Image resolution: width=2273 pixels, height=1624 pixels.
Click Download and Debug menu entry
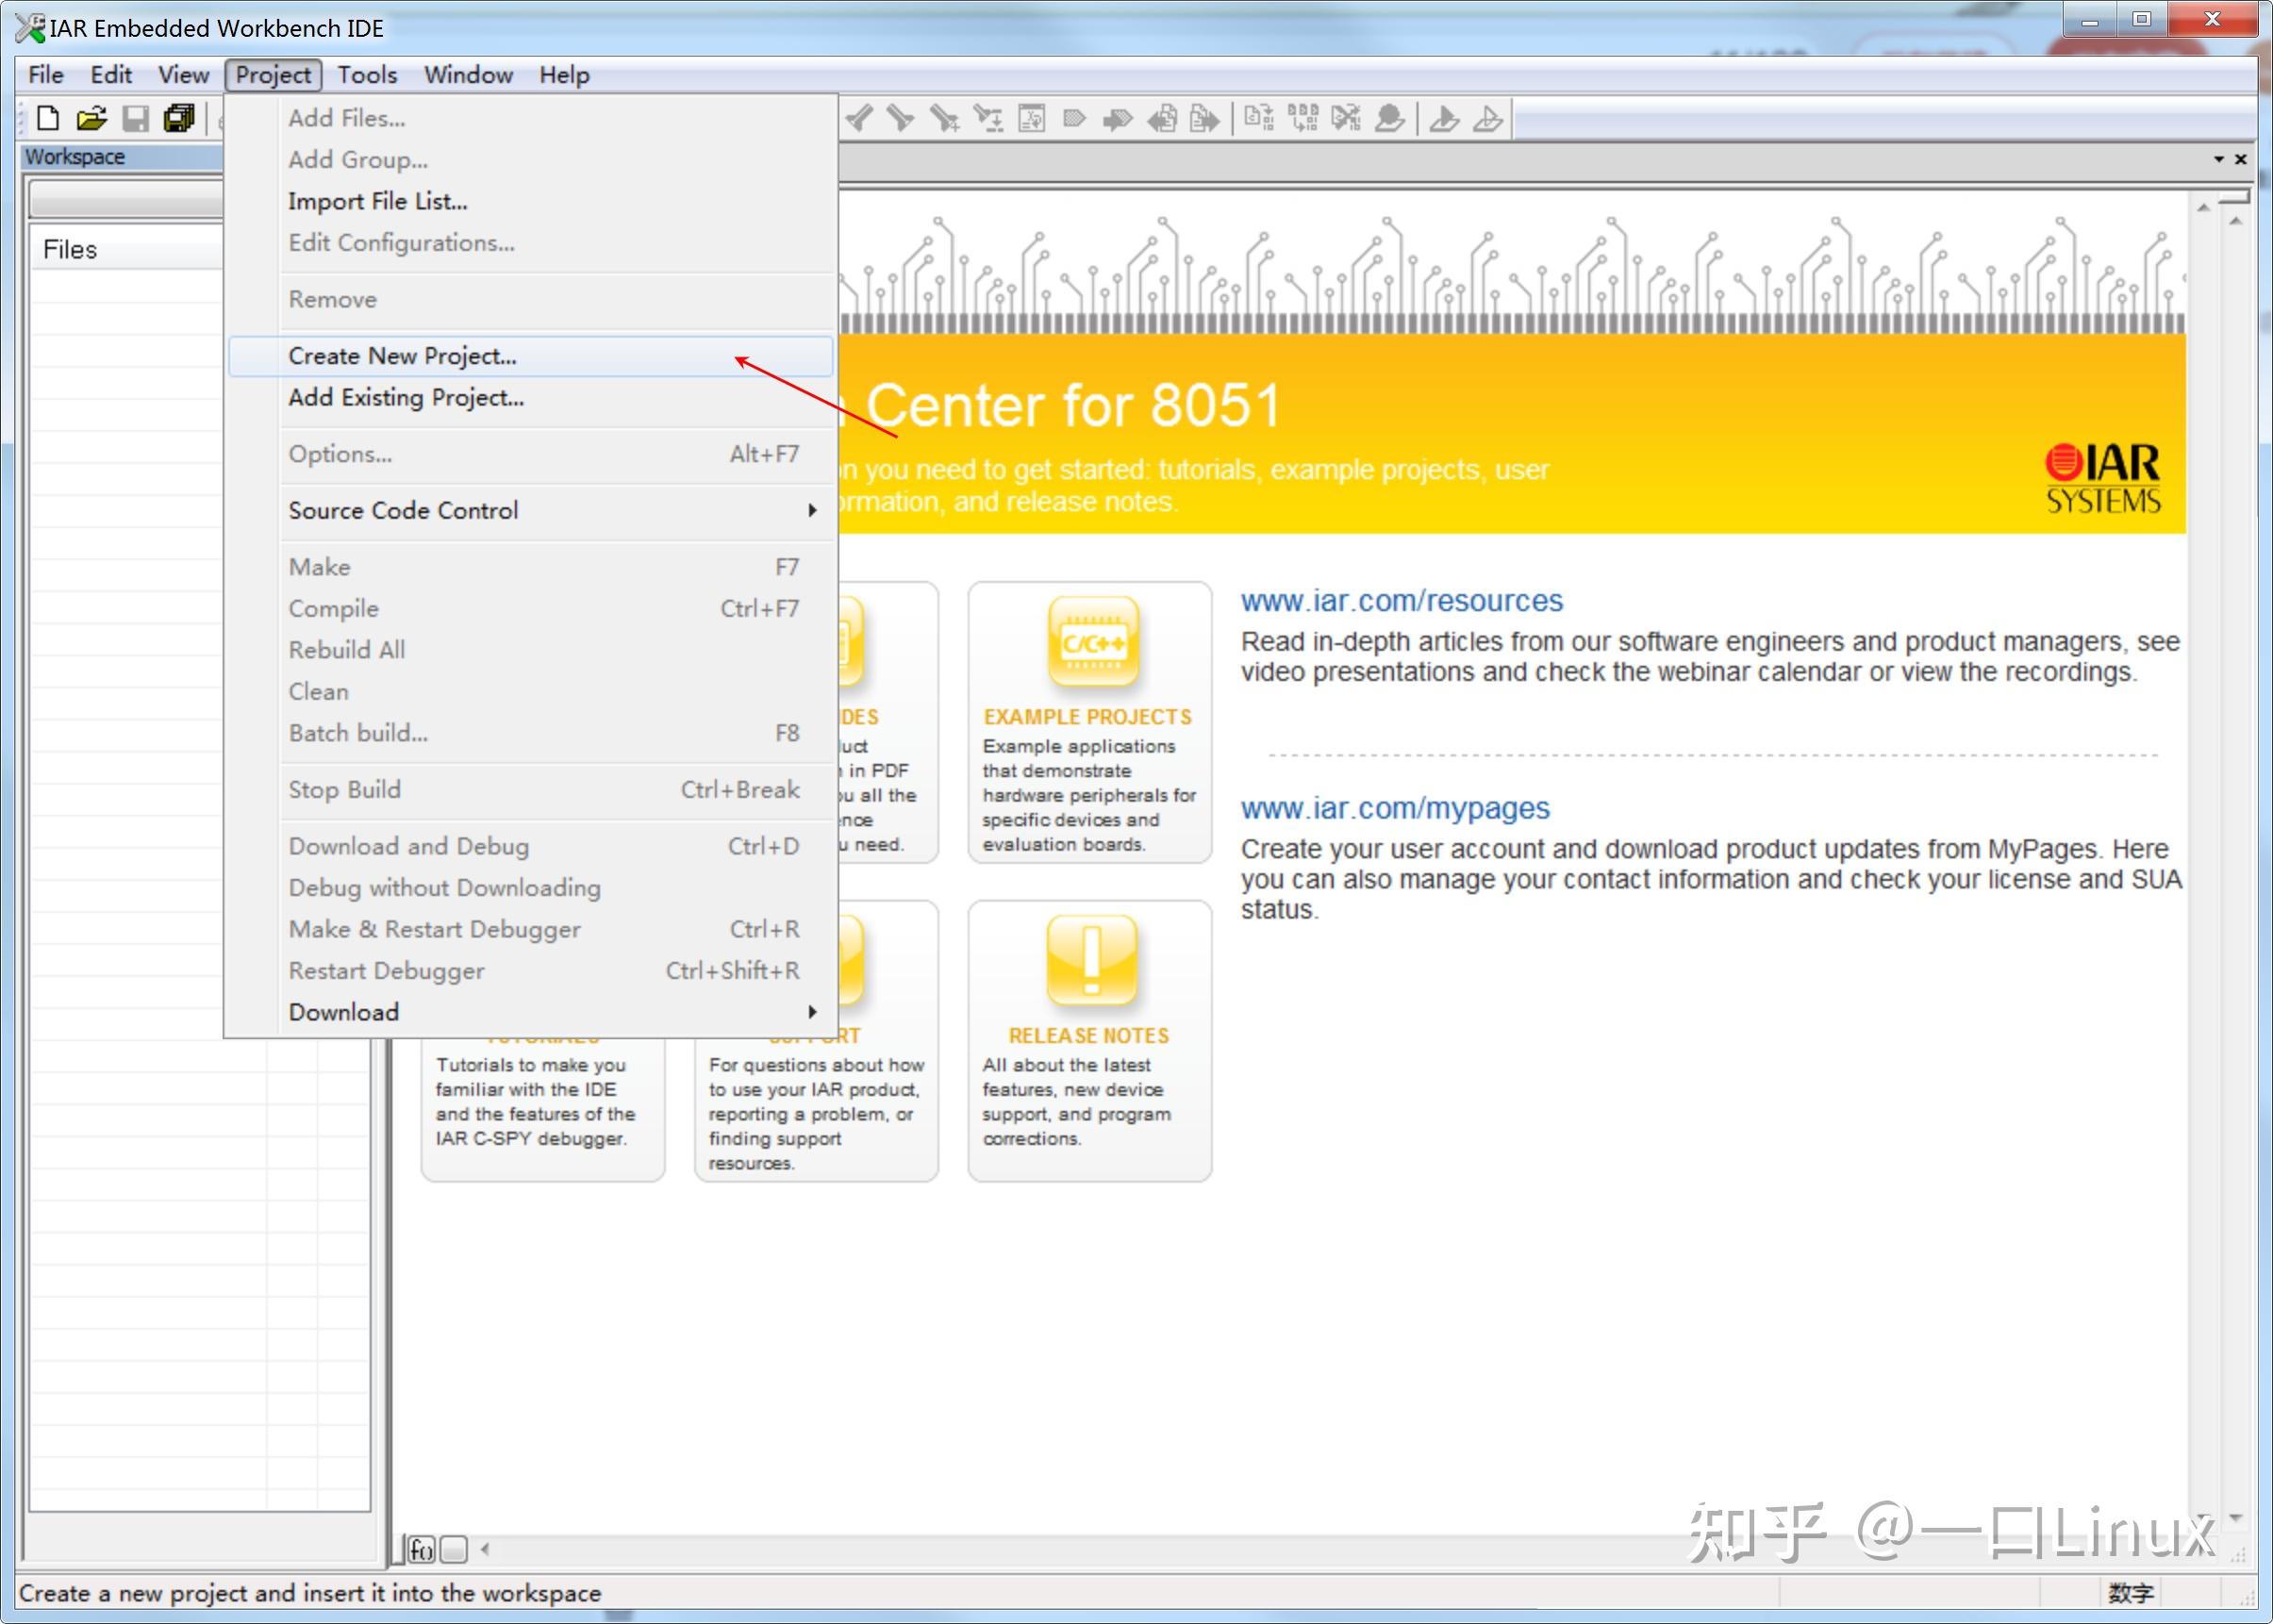(x=531, y=846)
